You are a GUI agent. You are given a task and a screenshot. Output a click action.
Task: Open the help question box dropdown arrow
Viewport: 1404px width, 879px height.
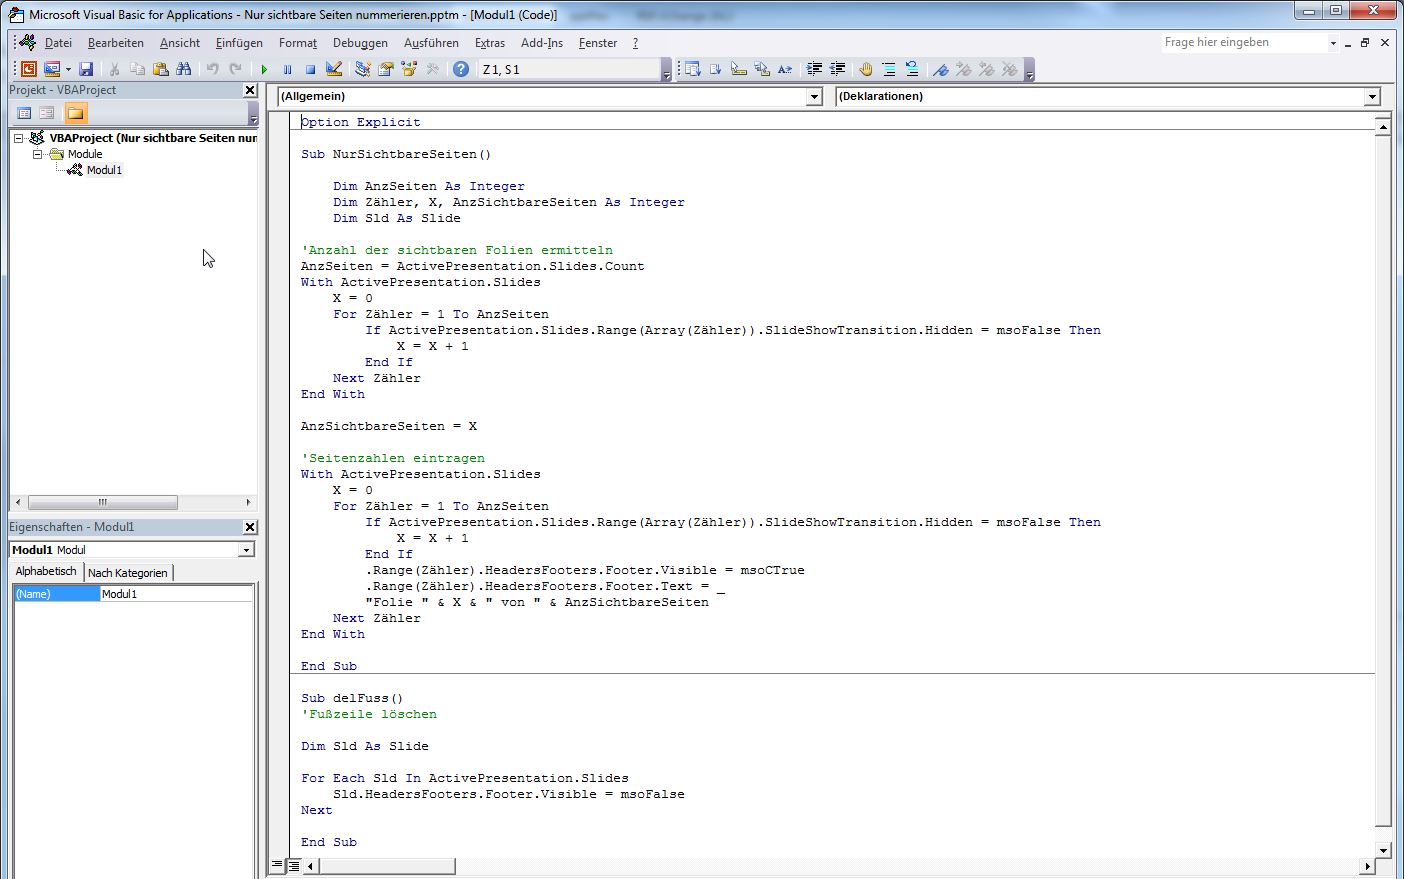pyautogui.click(x=1333, y=43)
